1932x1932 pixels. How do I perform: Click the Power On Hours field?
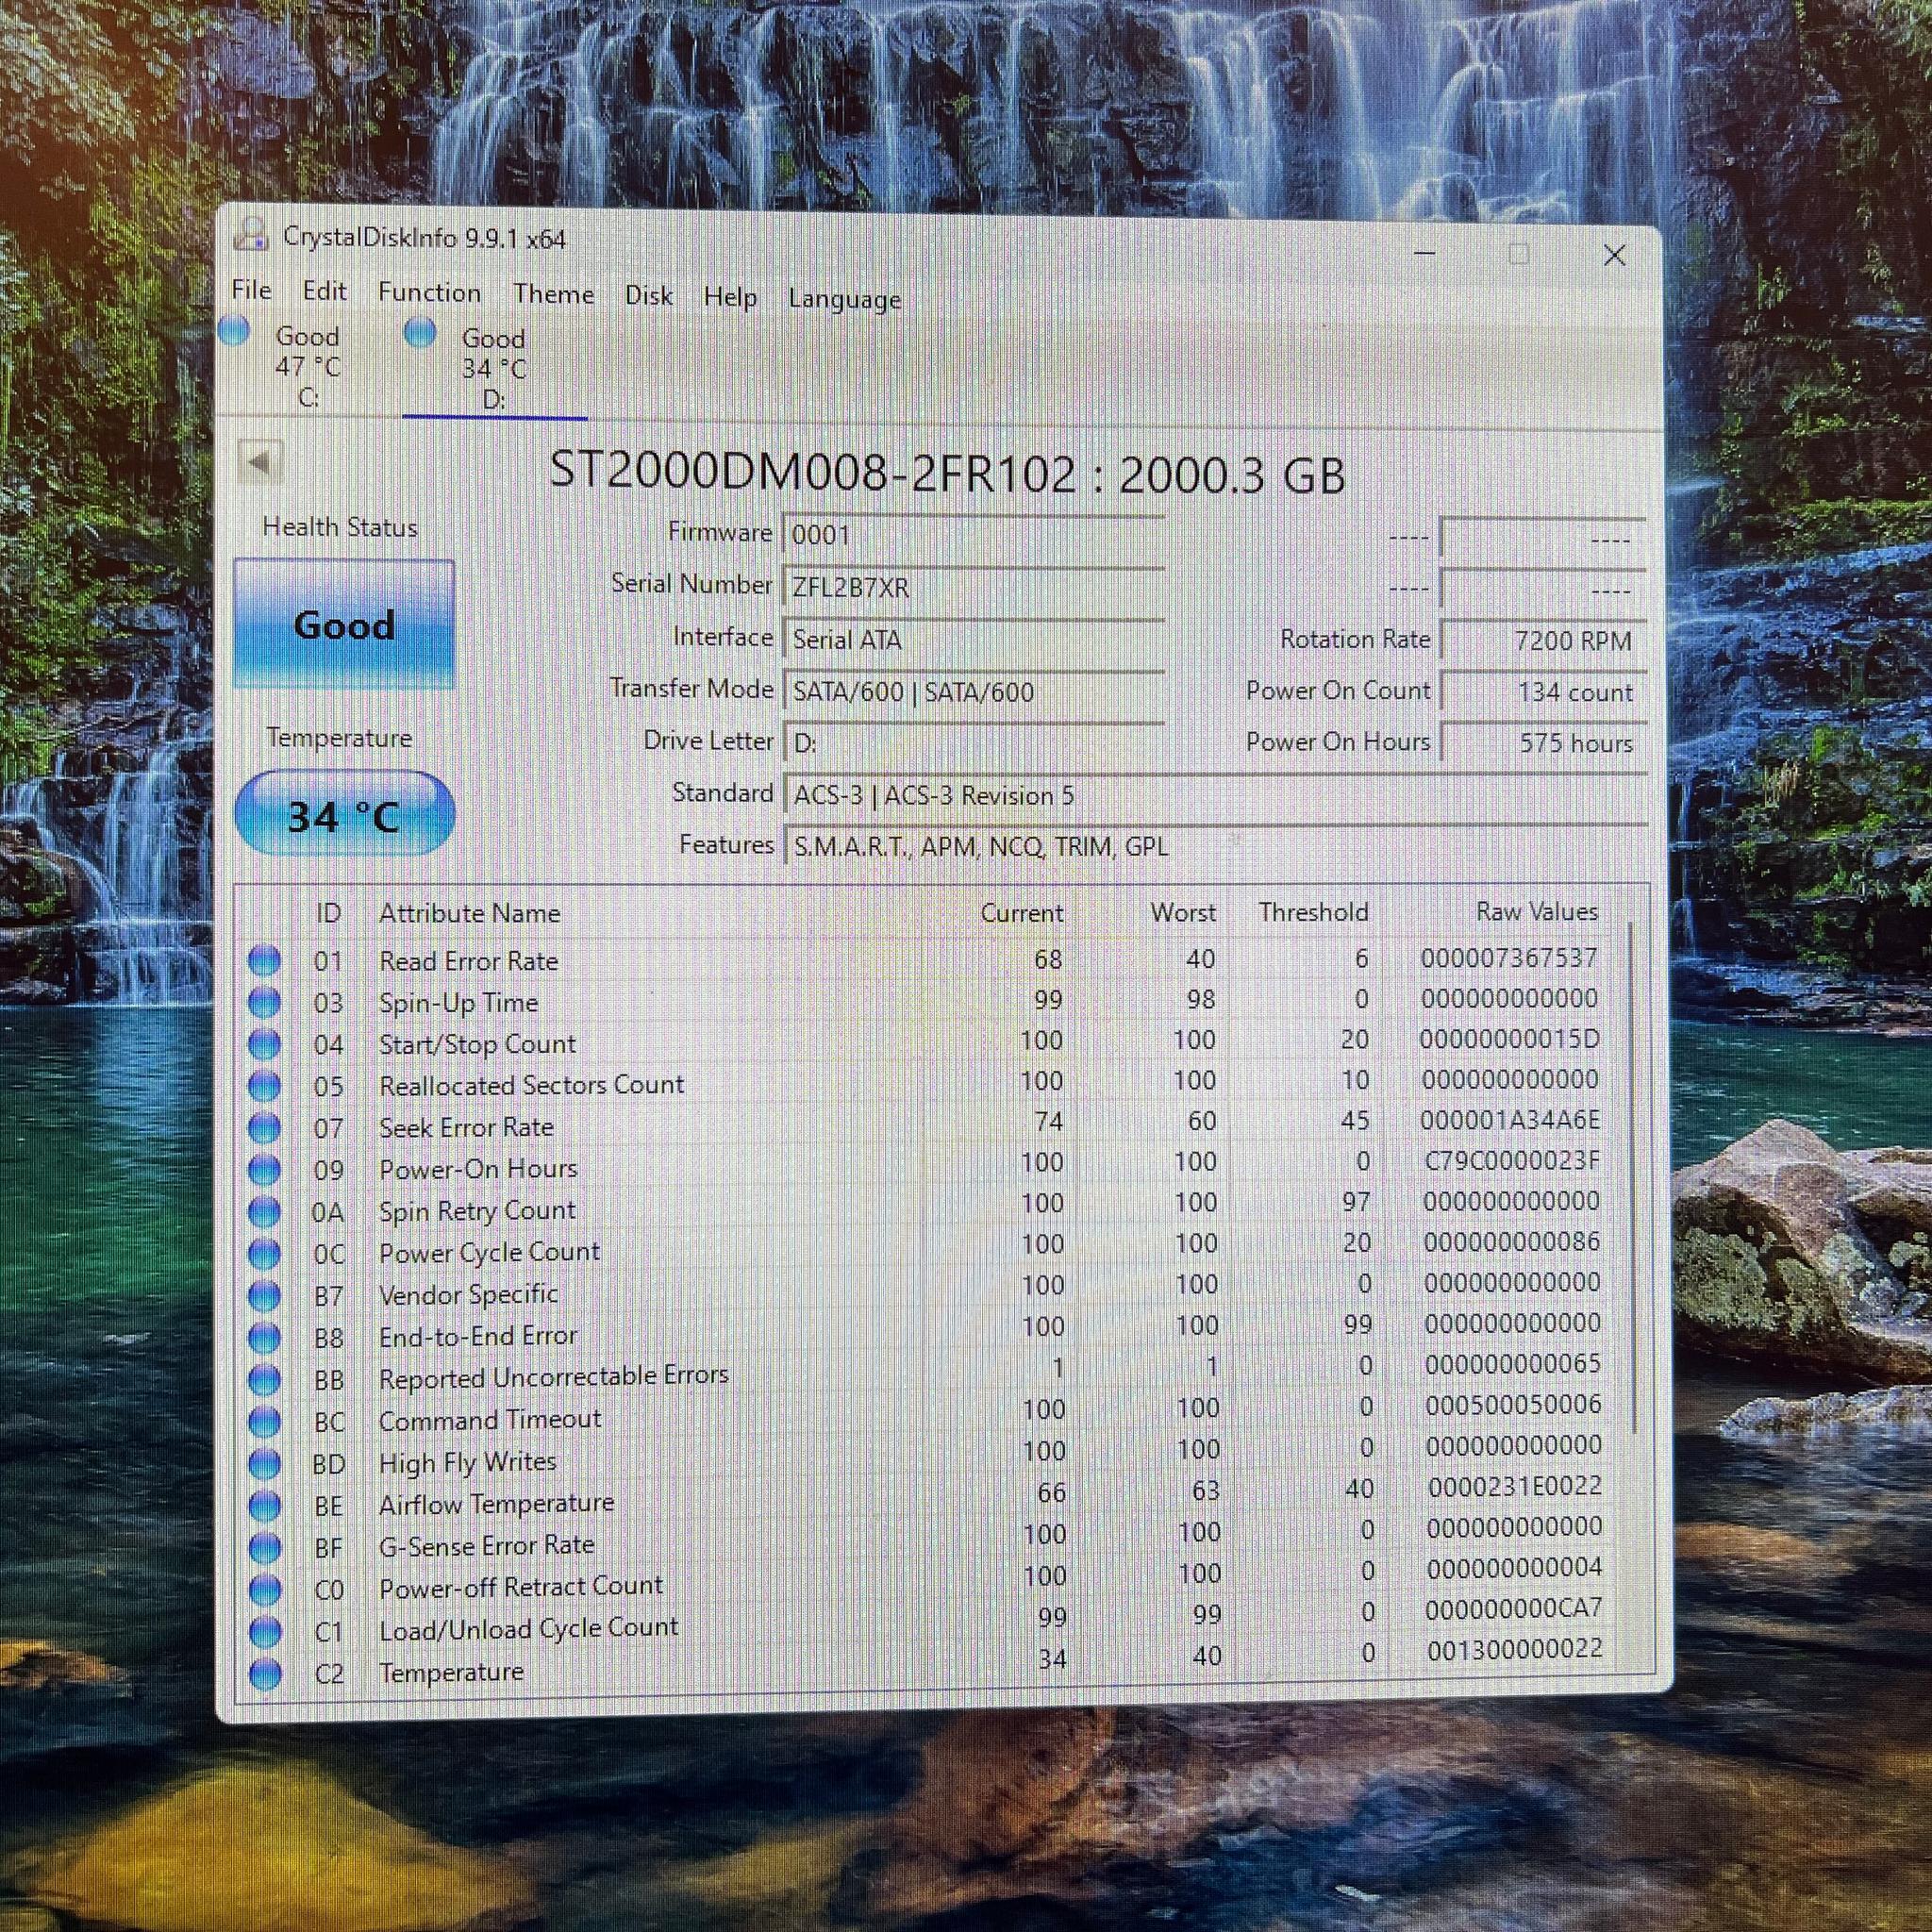pyautogui.click(x=1543, y=743)
